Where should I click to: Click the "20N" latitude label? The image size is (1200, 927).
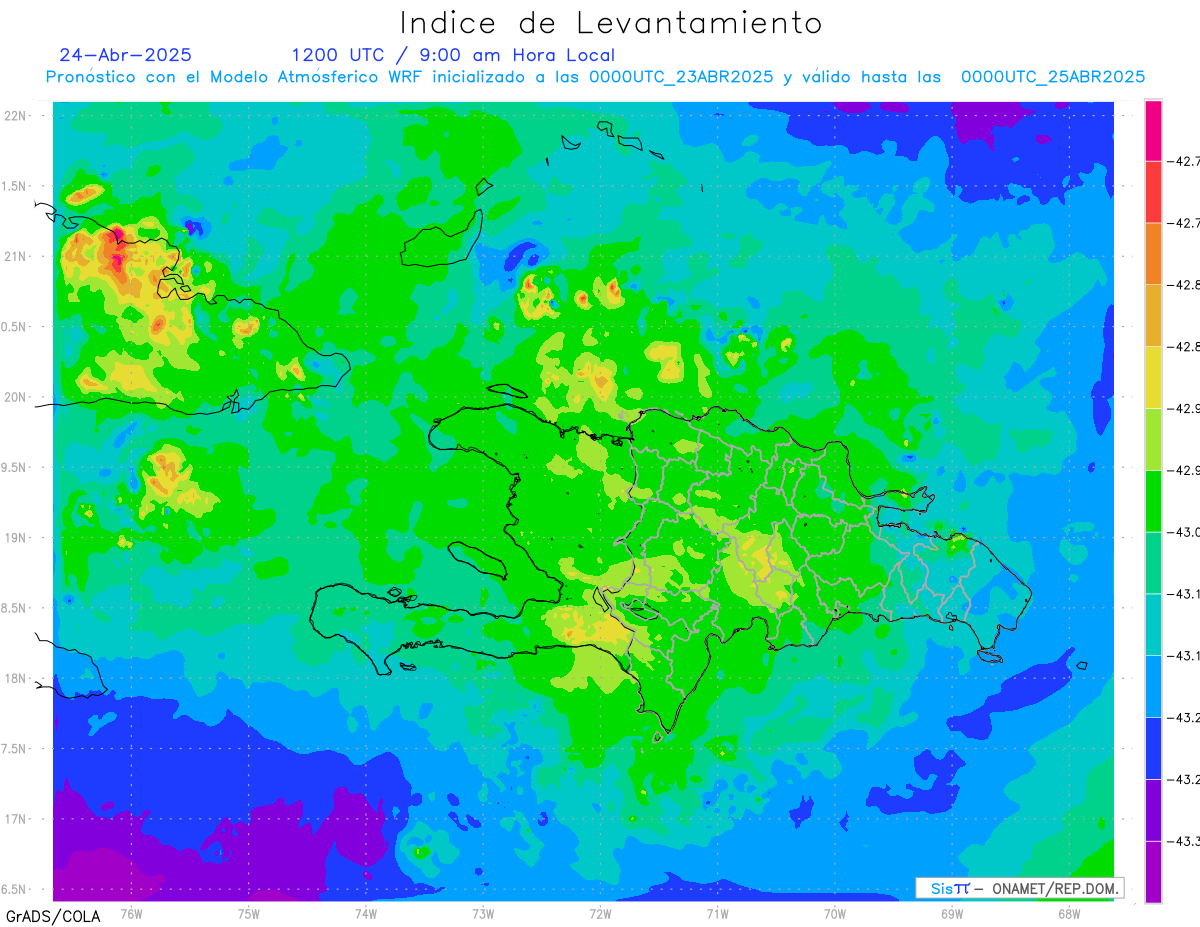(17, 397)
